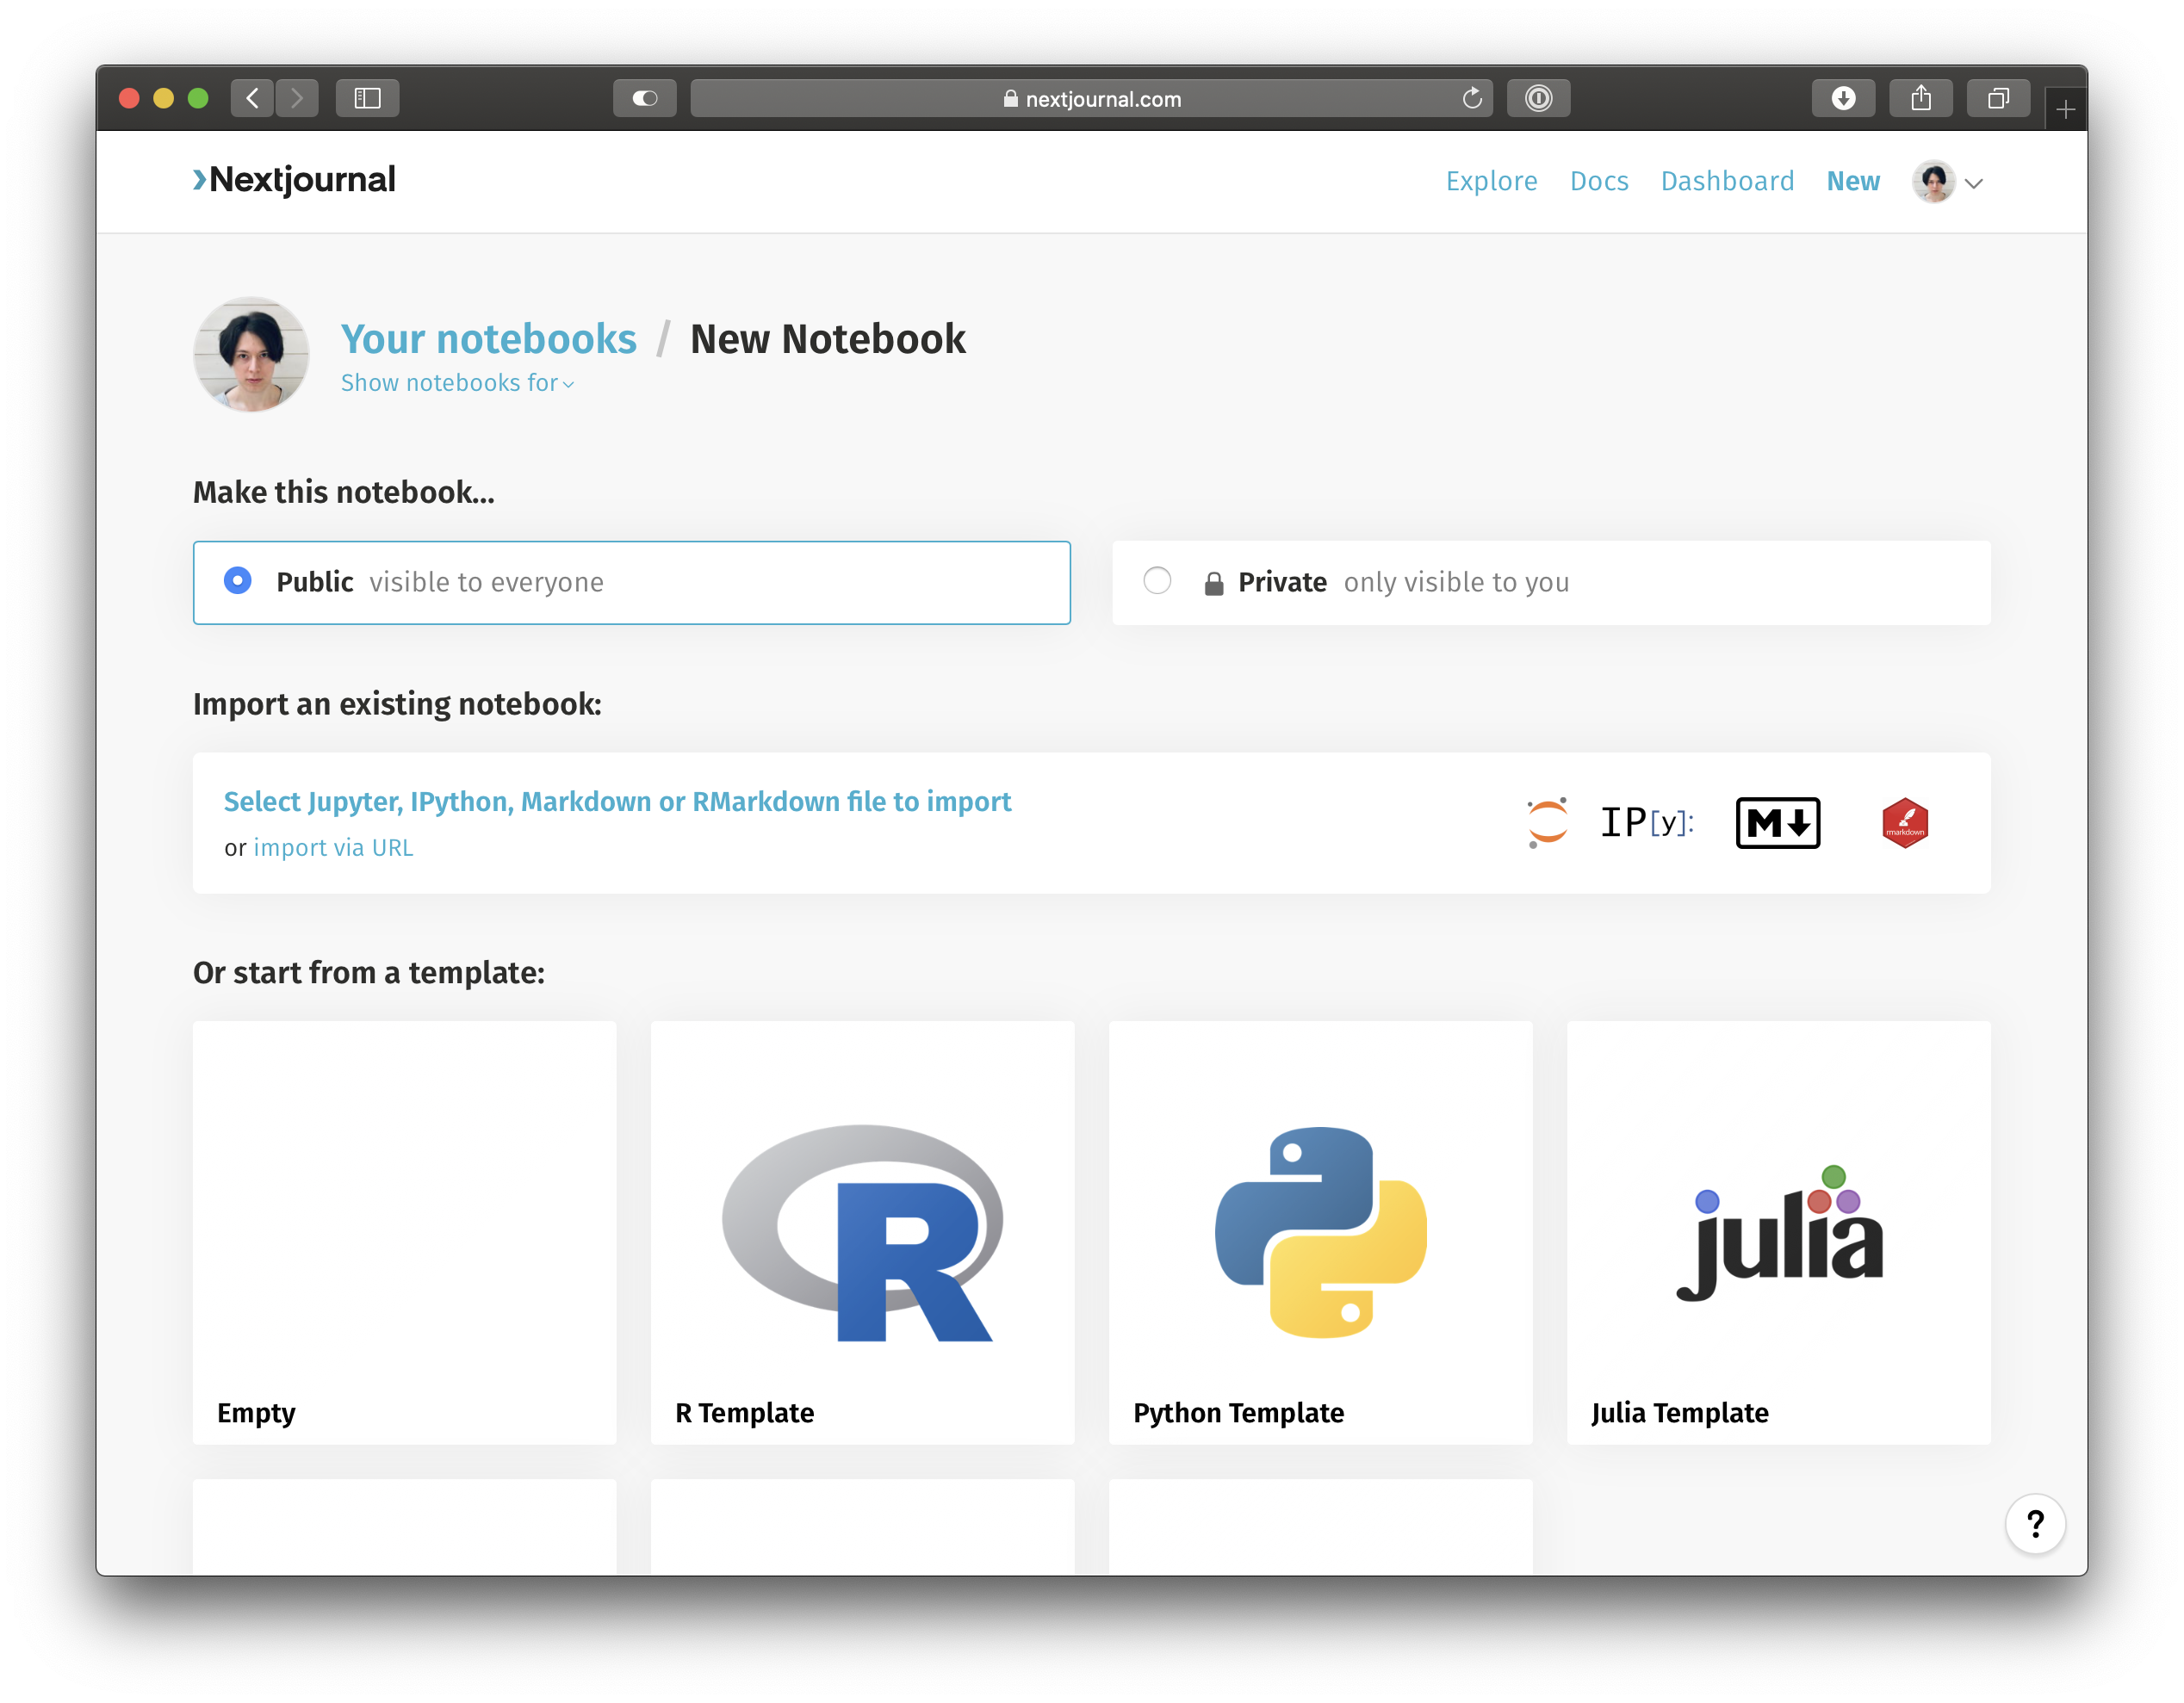Select the Public radio button
Viewport: 2184px width, 1703px height.
237,581
